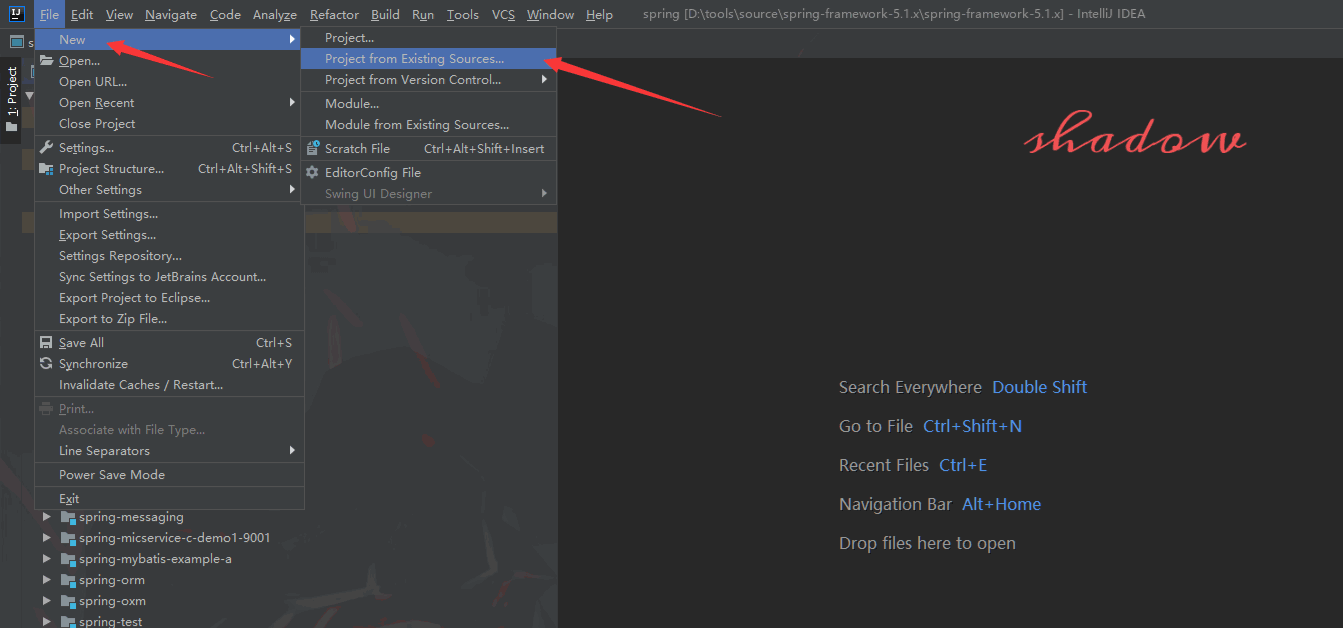Viewport: 1343px width, 628px height.
Task: Click the Double Shift shortcut hint
Action: (1039, 387)
